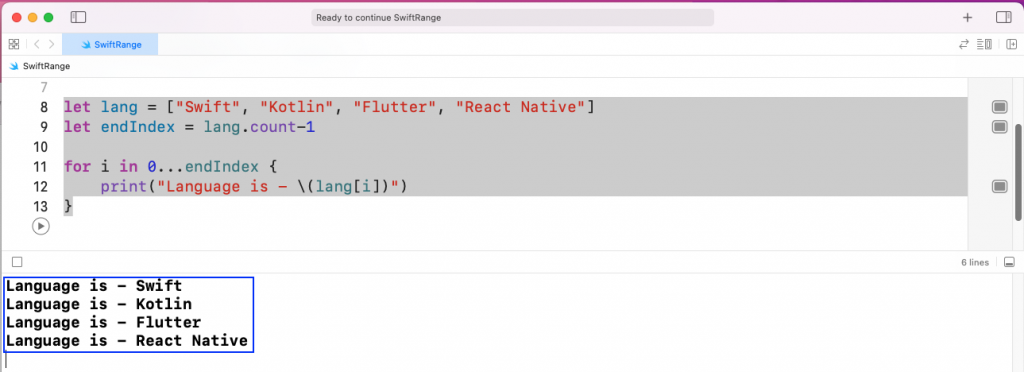Toggle the debug area square checkbox icon
This screenshot has height=372, width=1024.
click(x=17, y=262)
